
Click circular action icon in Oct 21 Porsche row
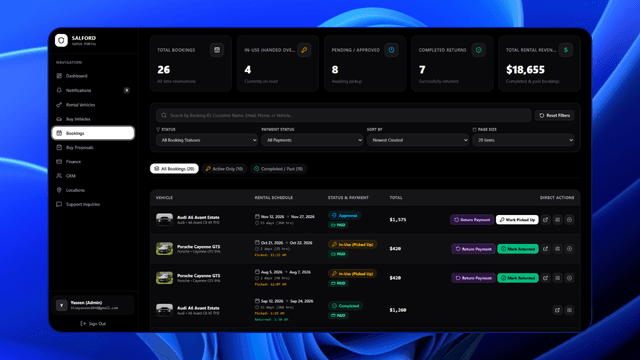(569, 249)
